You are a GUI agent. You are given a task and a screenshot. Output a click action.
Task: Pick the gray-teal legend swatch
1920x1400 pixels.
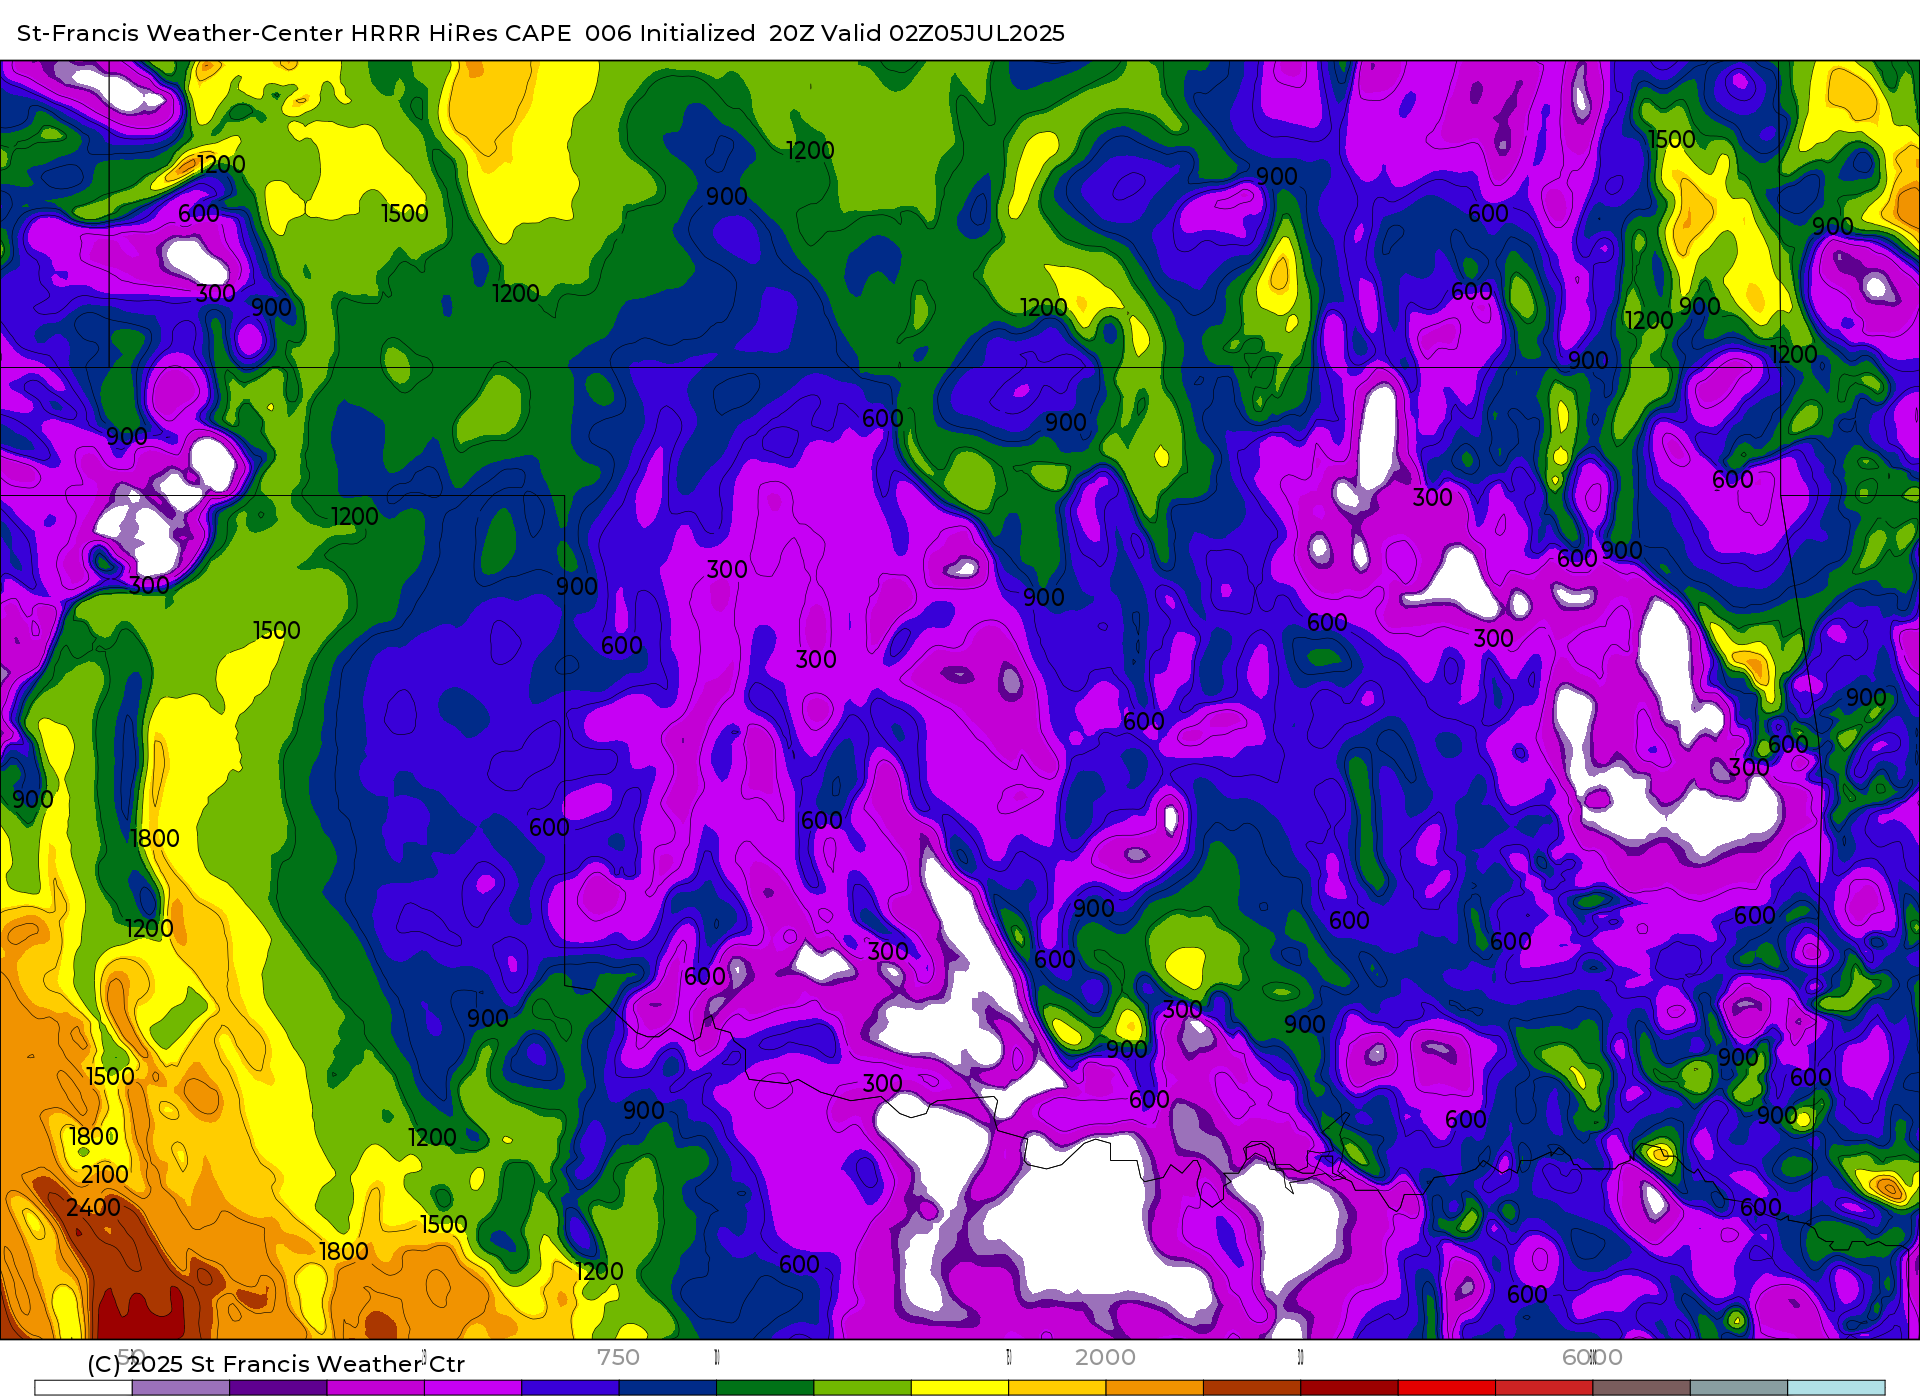1739,1388
